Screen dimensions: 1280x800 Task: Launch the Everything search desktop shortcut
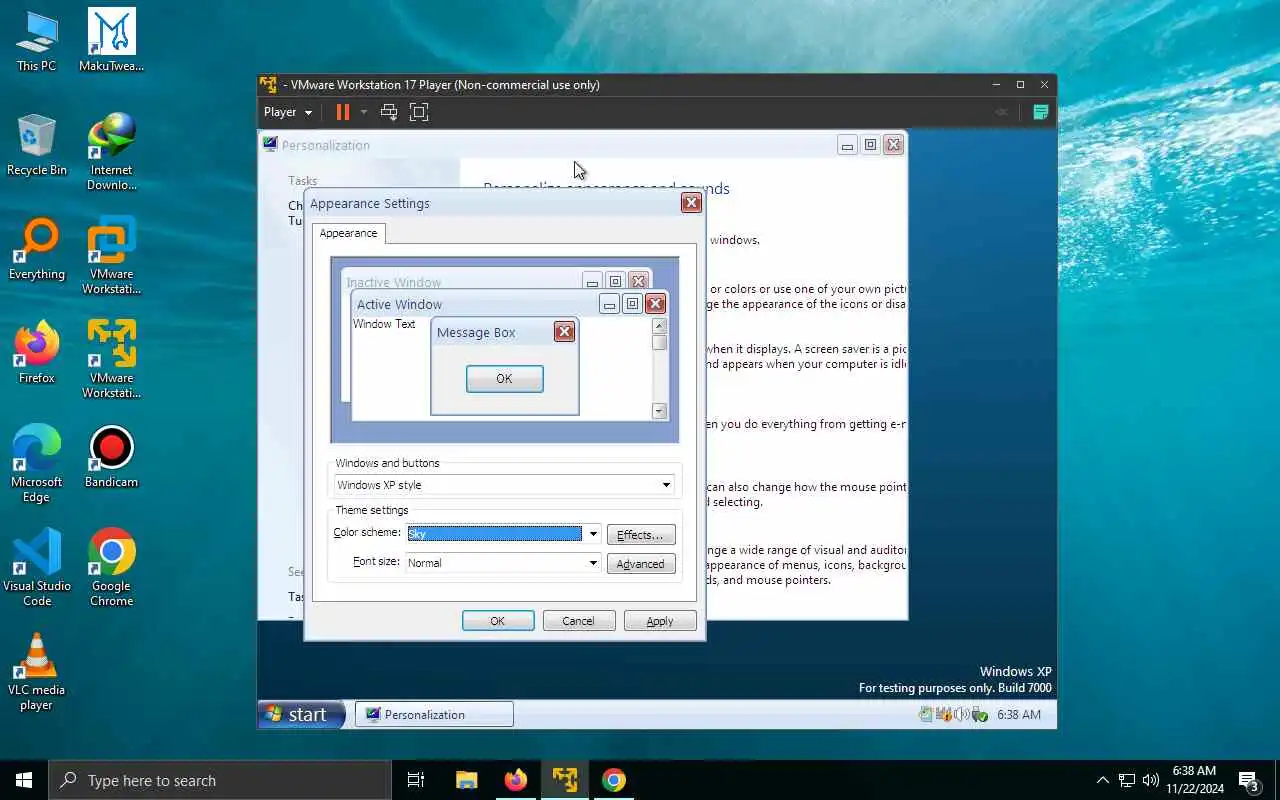point(37,250)
